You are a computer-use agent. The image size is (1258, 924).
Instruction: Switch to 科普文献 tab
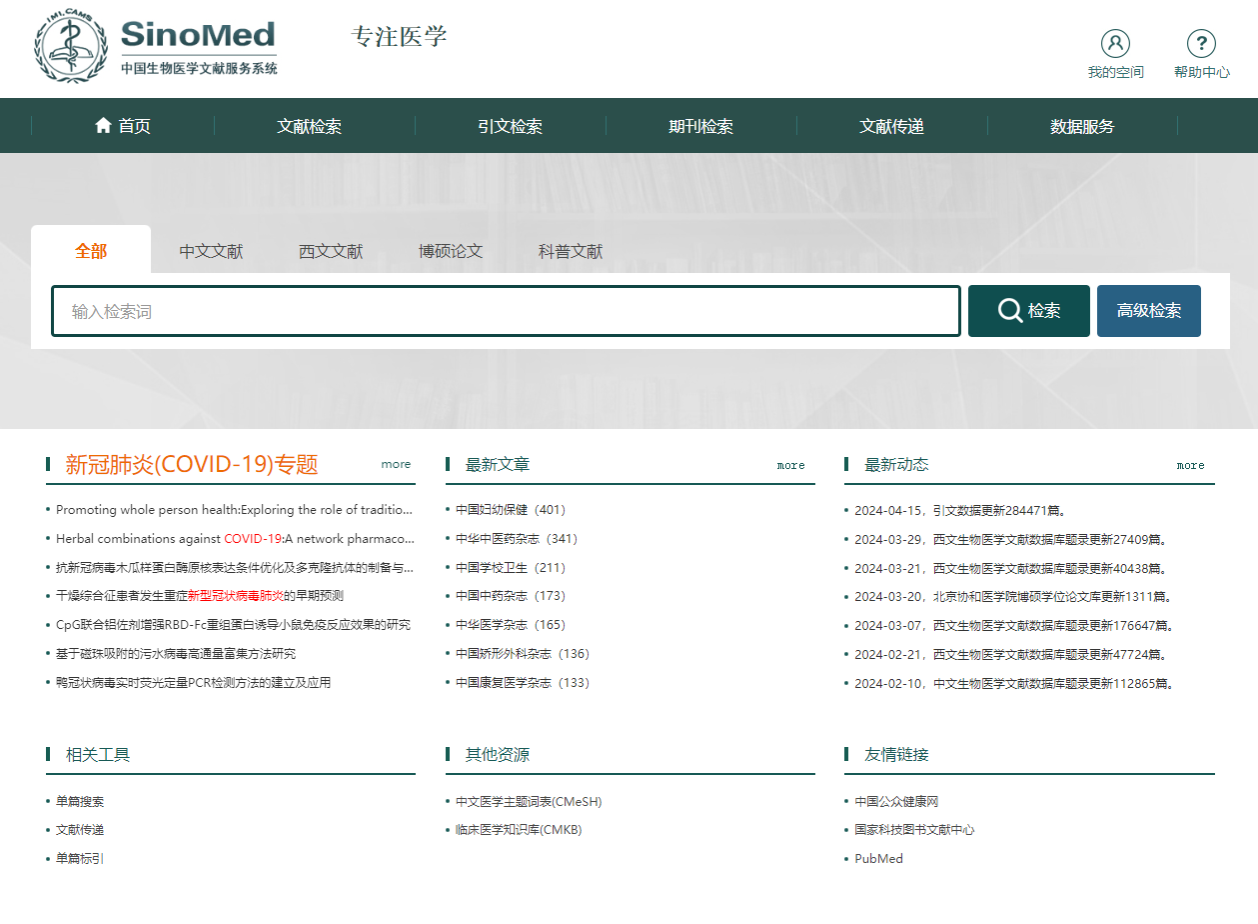point(571,251)
